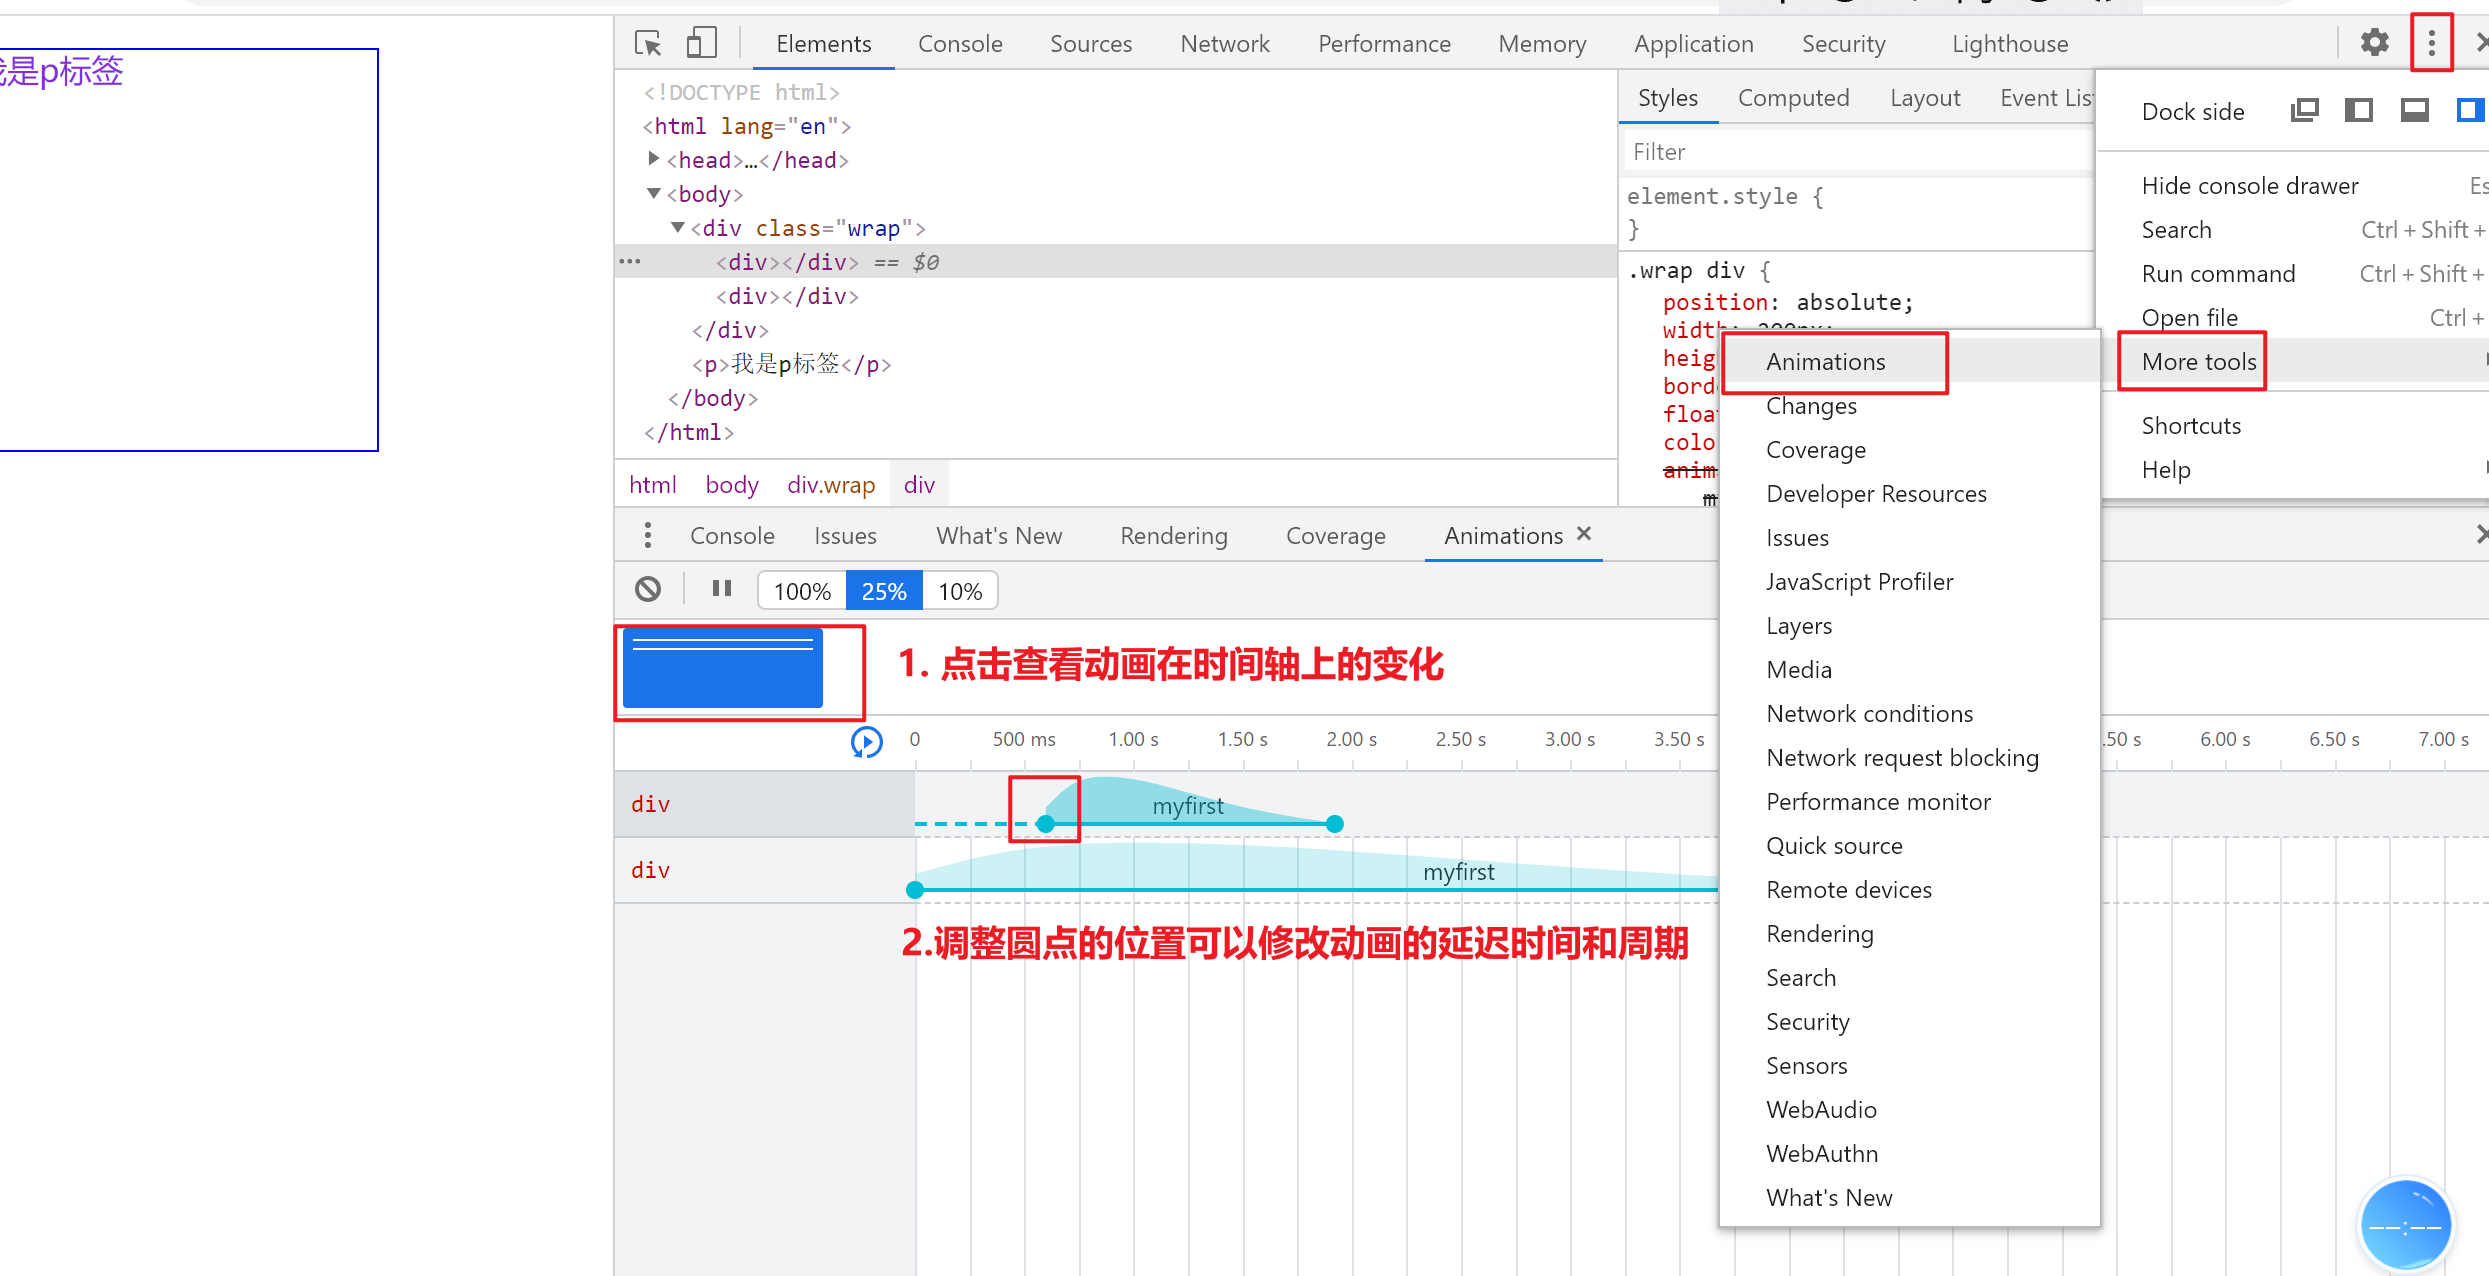Pause all animations button
Screen dimensions: 2489x1276
tap(722, 589)
